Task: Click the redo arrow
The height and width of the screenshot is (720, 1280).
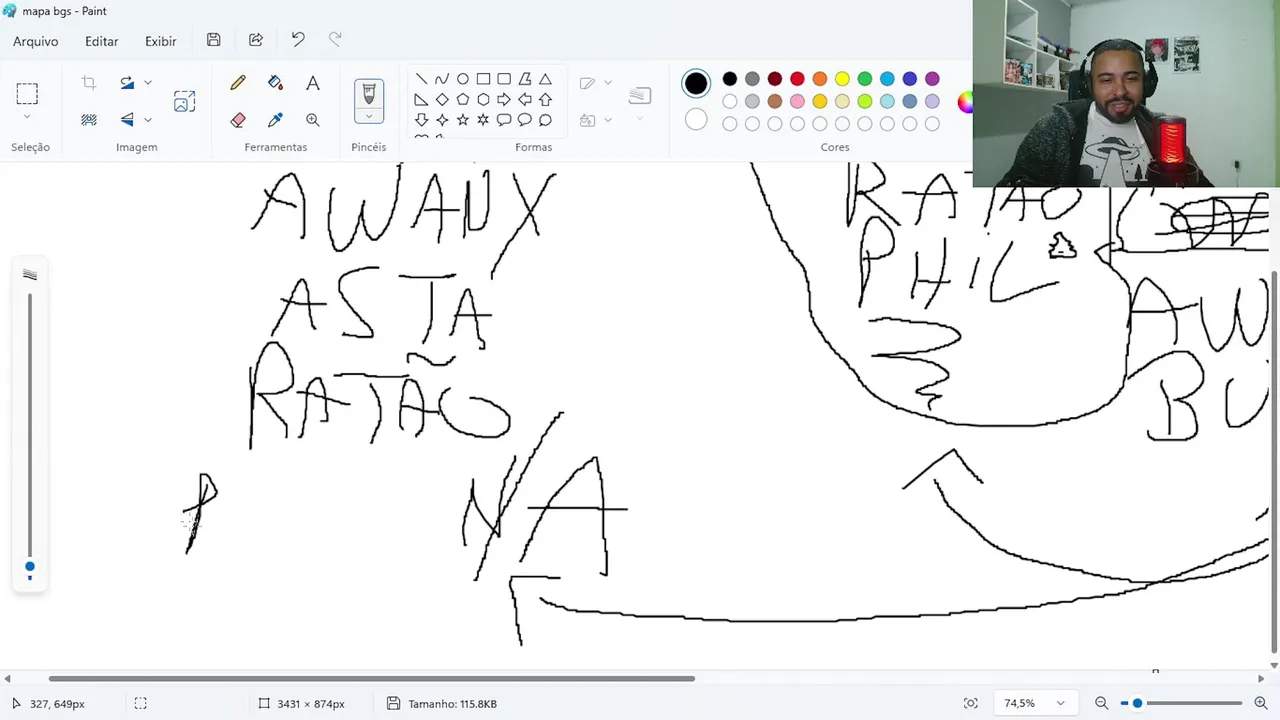Action: (335, 40)
